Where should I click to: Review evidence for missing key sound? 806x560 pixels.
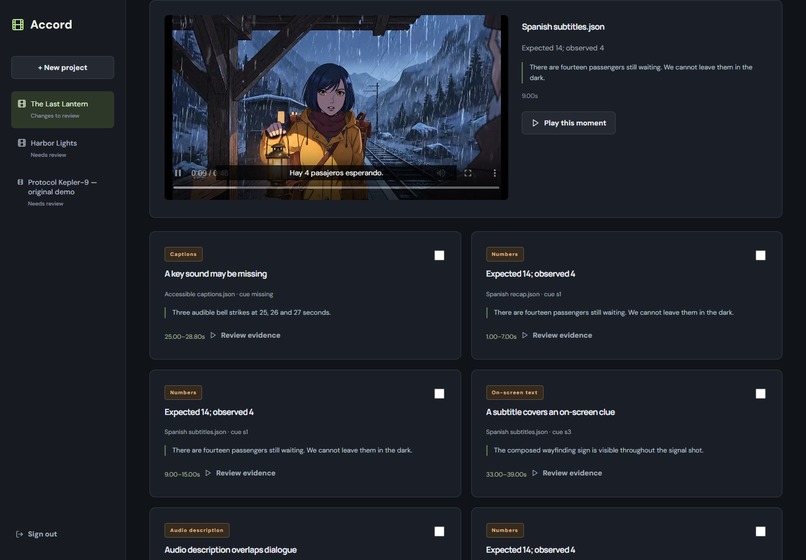pos(245,335)
